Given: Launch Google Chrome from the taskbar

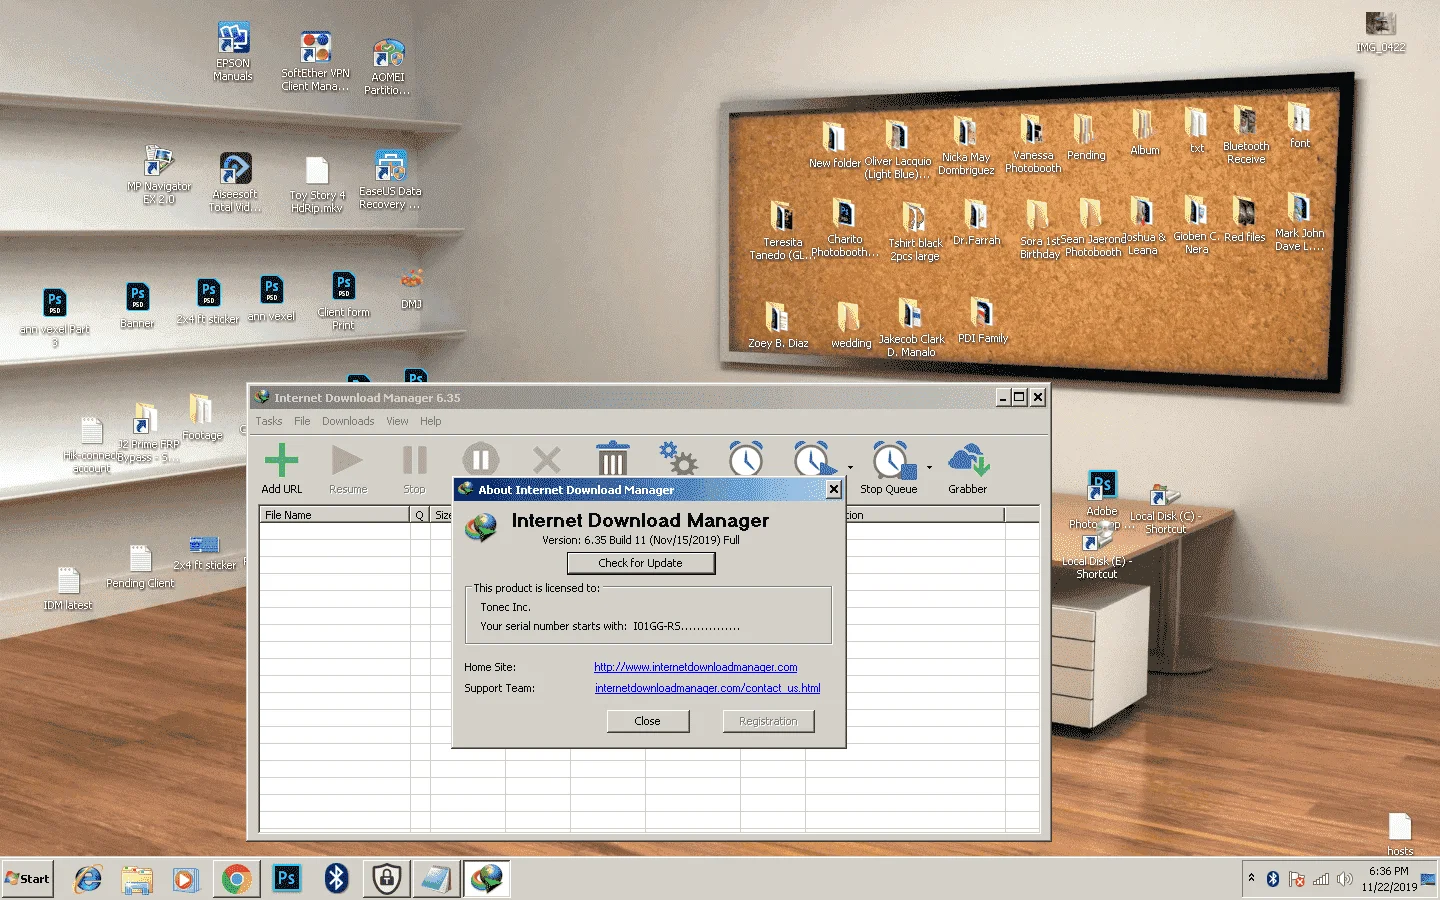Looking at the screenshot, I should [x=236, y=879].
